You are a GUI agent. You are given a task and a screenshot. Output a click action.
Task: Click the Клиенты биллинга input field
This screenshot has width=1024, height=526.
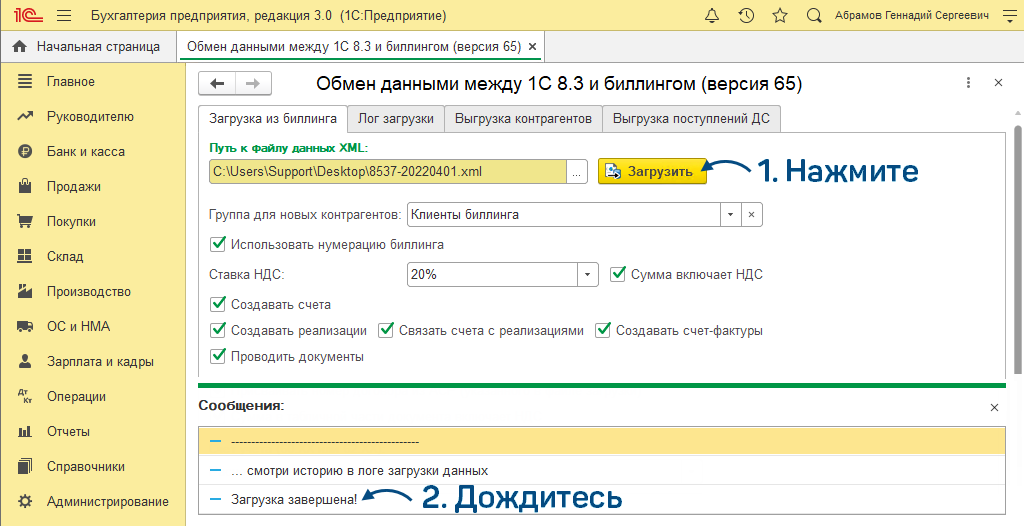point(564,214)
